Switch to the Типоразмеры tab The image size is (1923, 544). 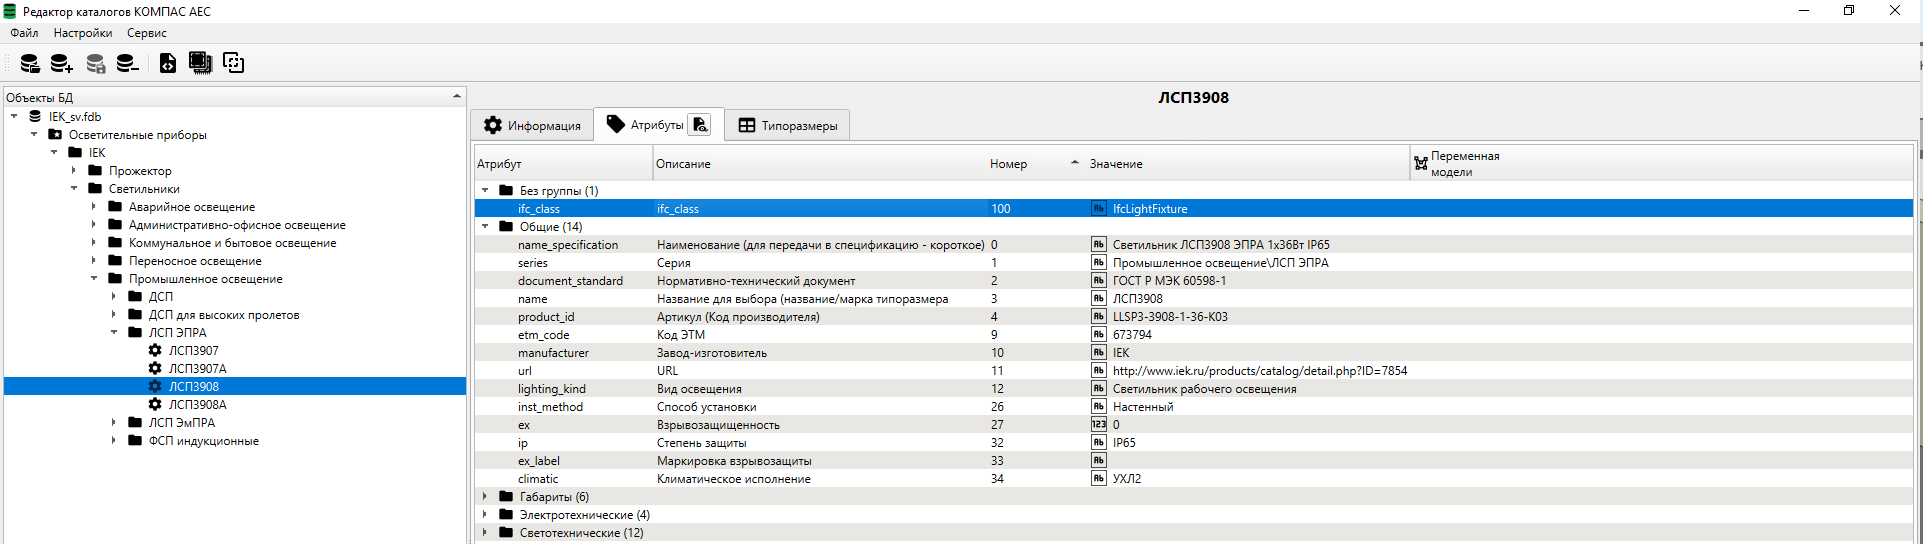coord(788,125)
